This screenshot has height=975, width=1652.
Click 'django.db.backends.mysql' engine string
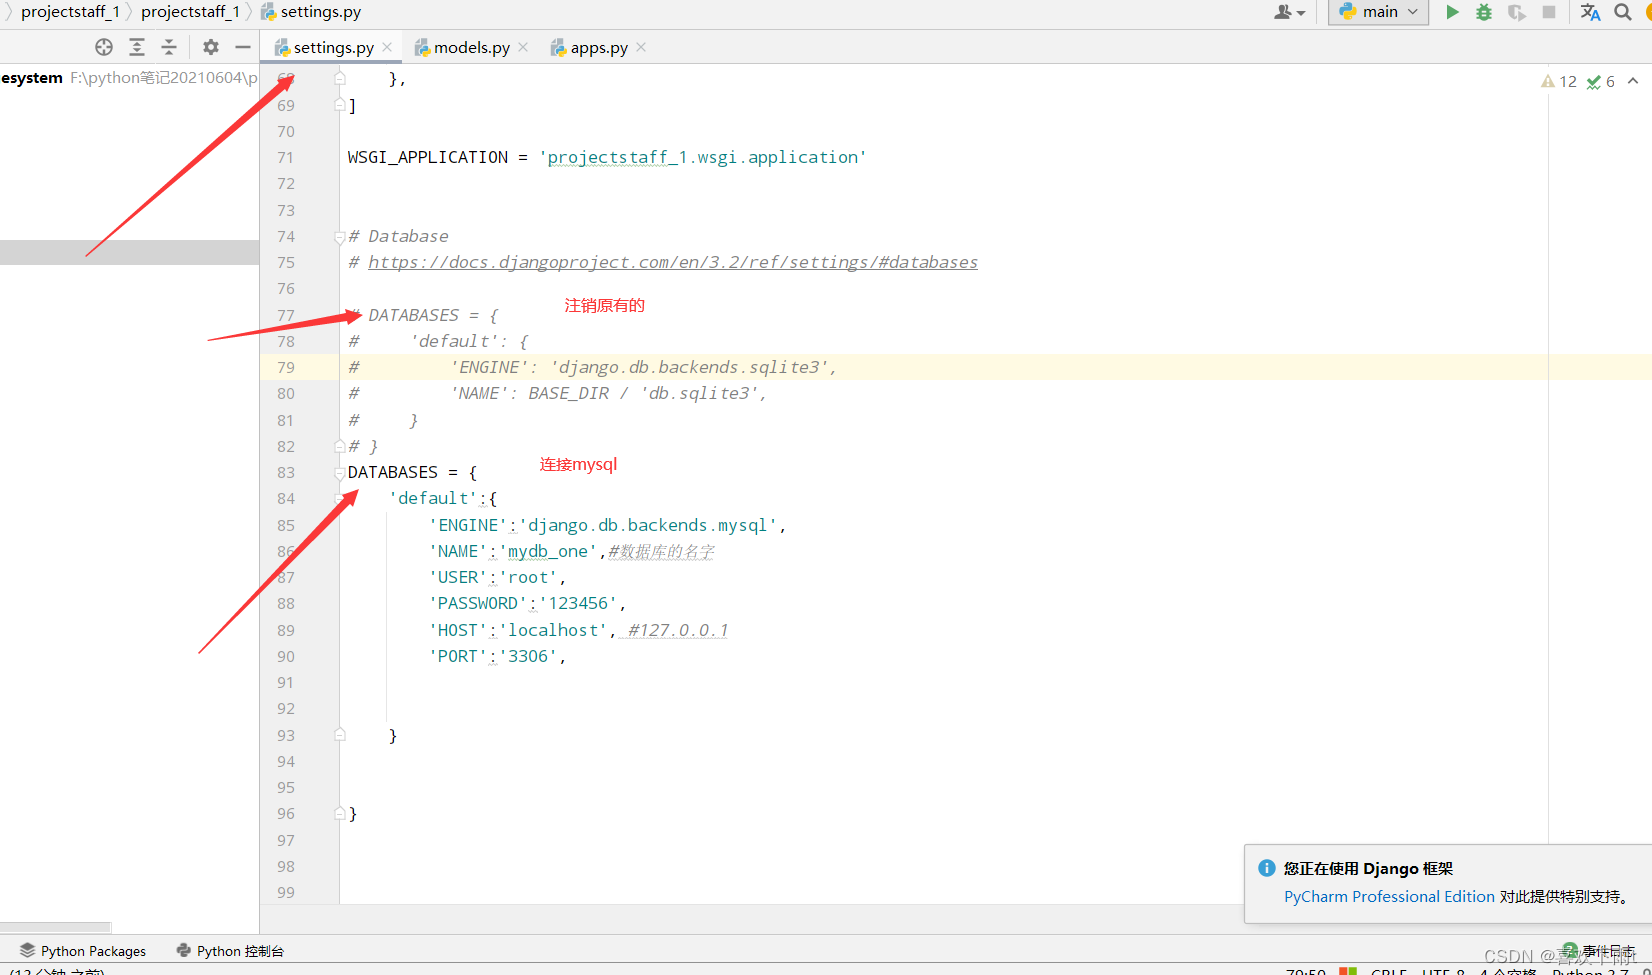pos(648,525)
